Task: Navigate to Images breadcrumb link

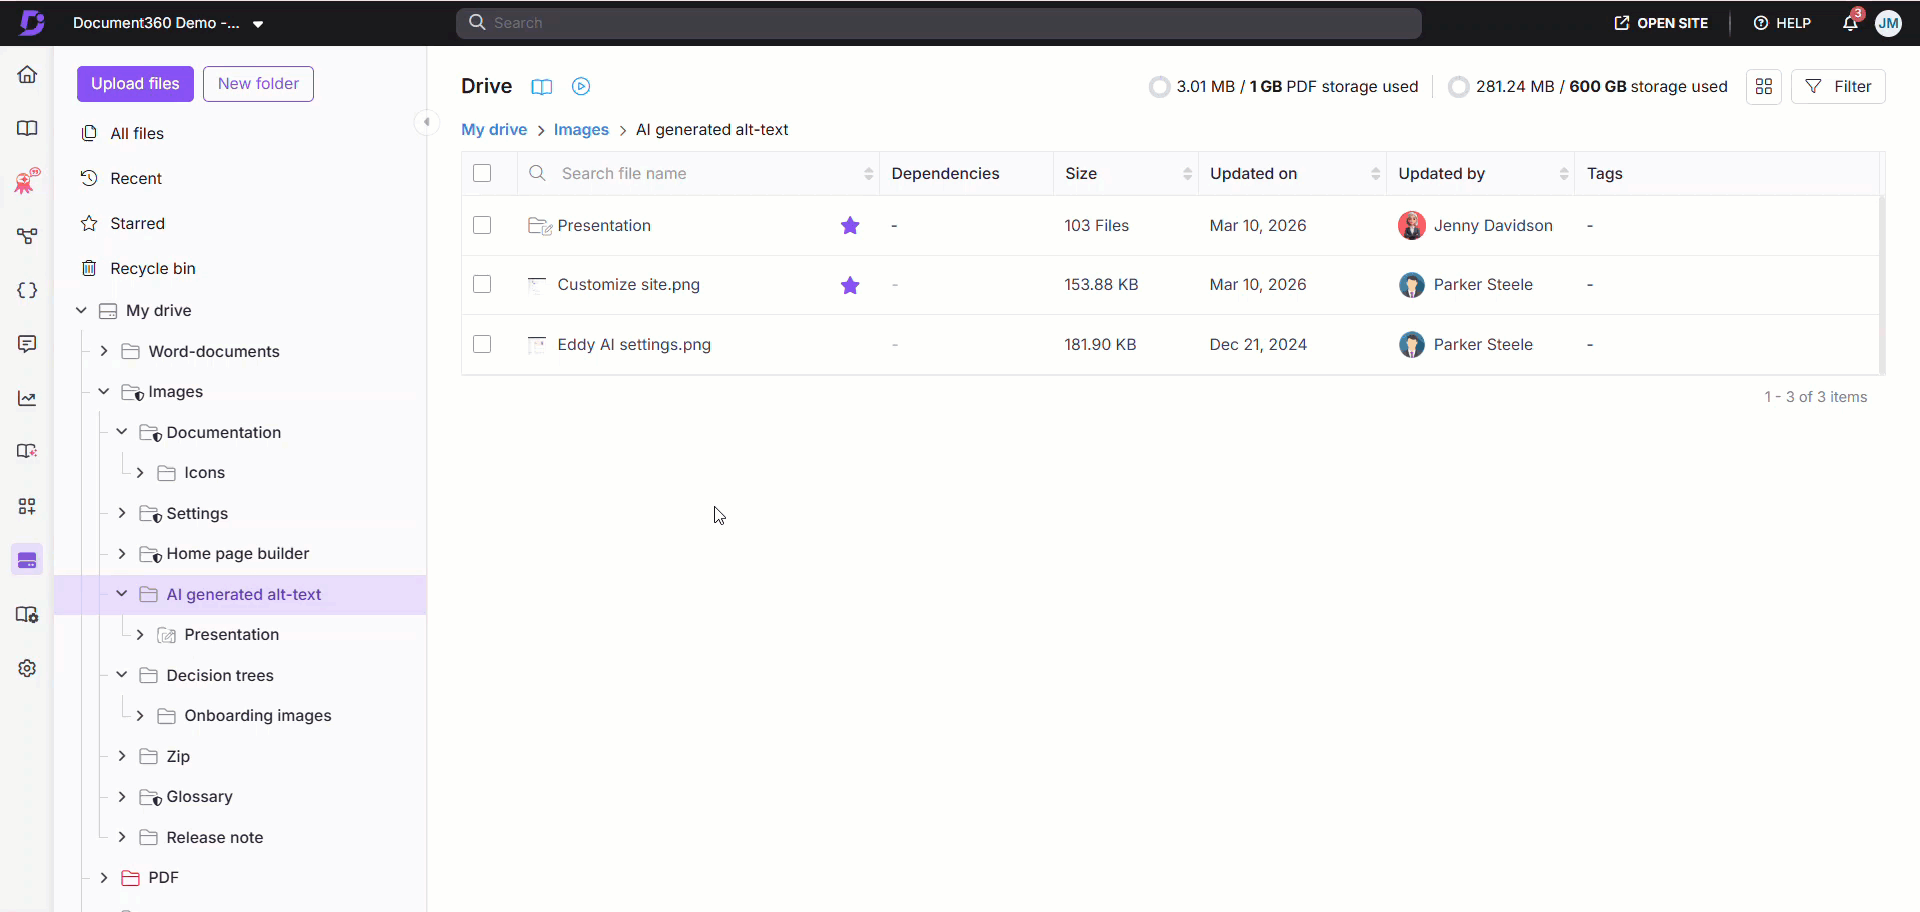Action: coord(581,130)
